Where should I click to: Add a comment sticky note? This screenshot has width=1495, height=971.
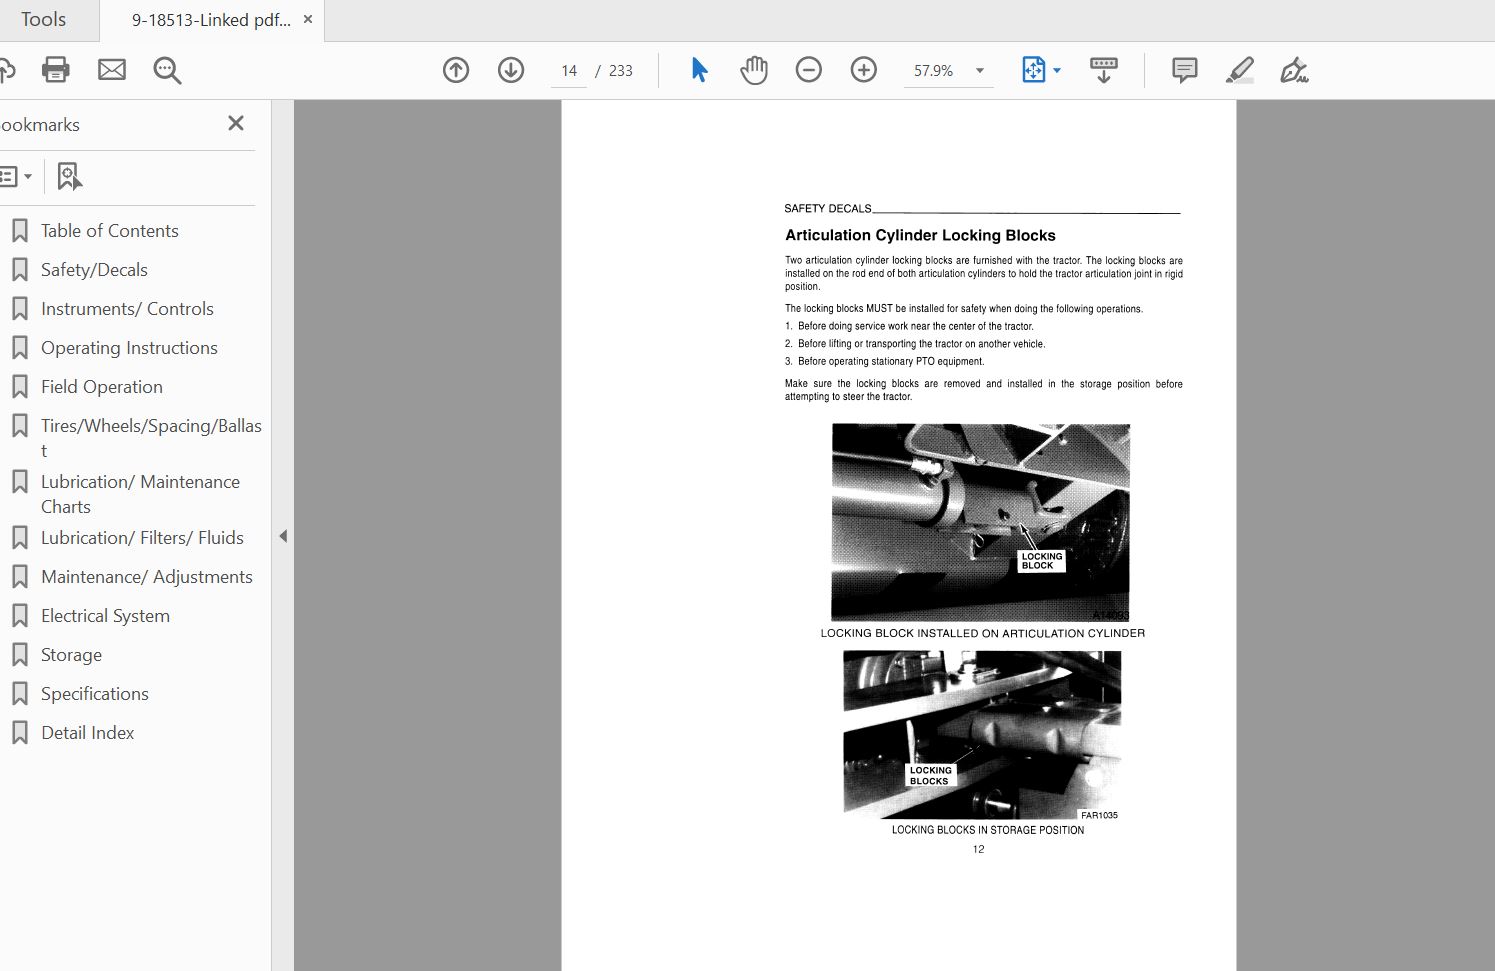click(1185, 70)
